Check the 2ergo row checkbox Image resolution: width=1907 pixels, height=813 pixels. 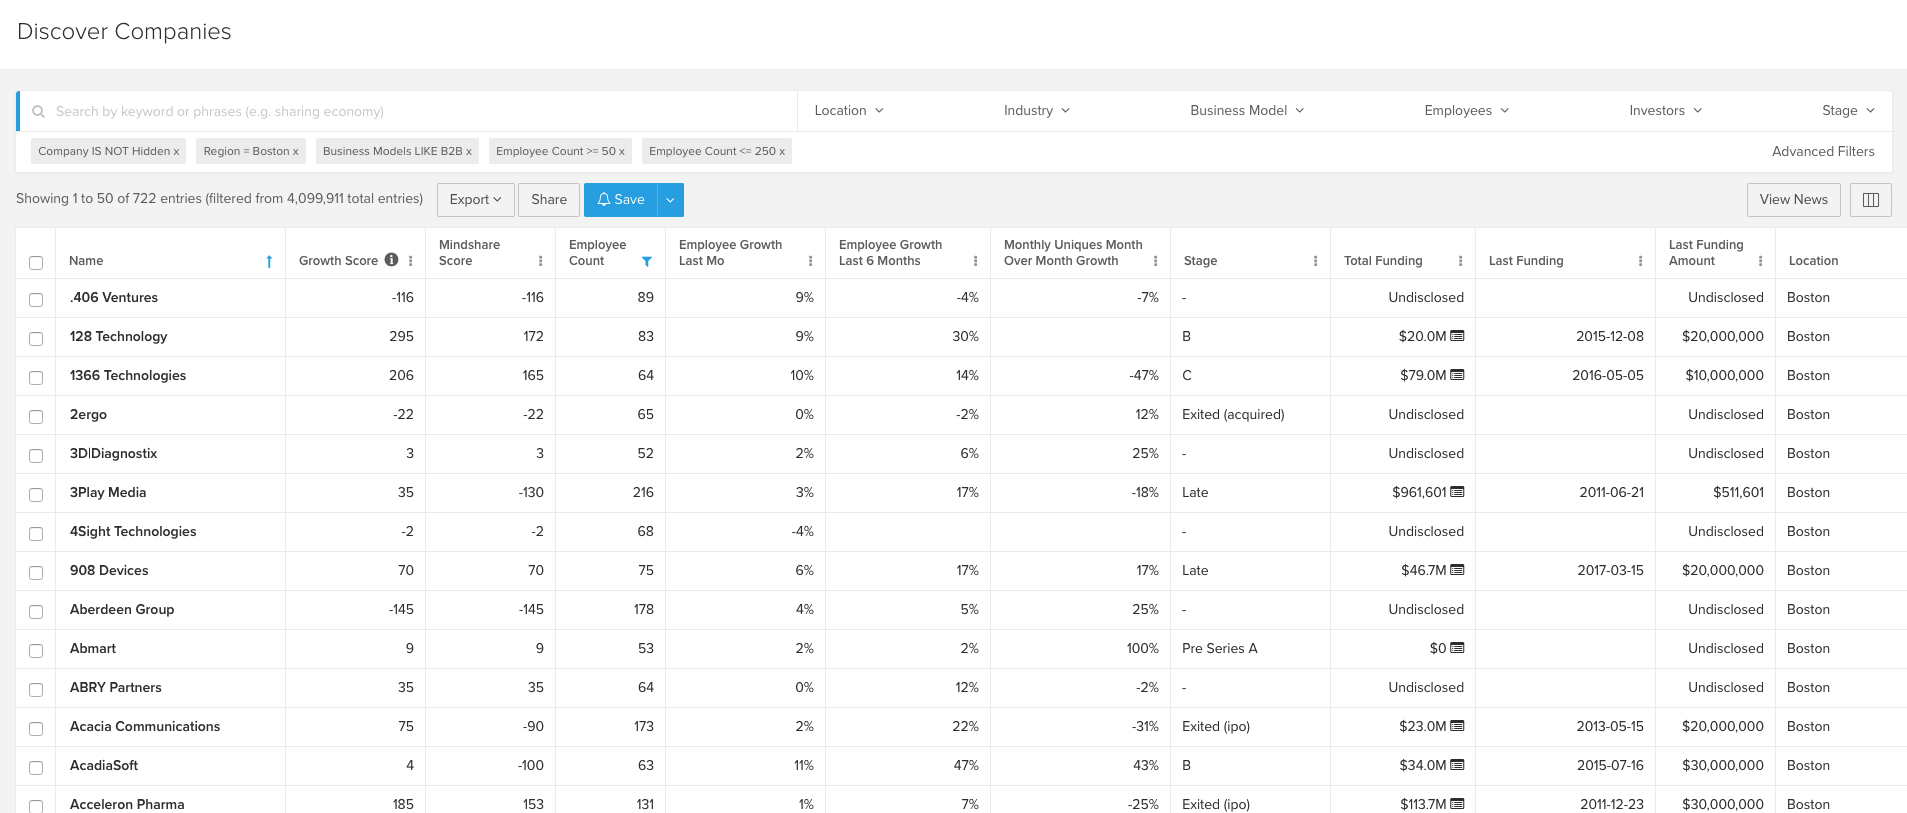(36, 417)
